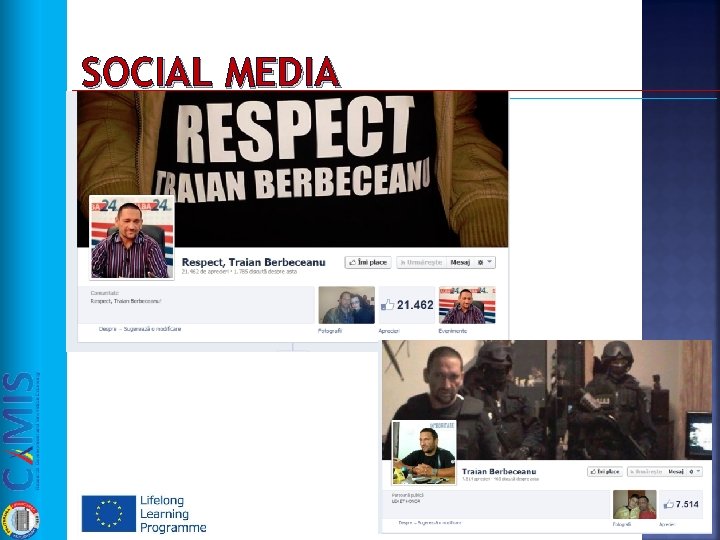Click the RESPECT cover photo
Viewport: 720px width, 540px height.
292,169
